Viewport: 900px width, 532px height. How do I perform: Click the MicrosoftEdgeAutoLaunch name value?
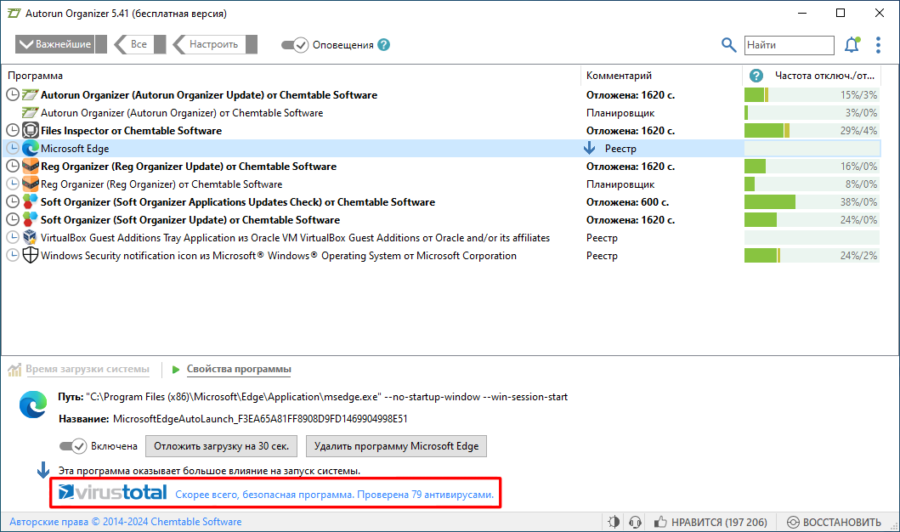260,418
